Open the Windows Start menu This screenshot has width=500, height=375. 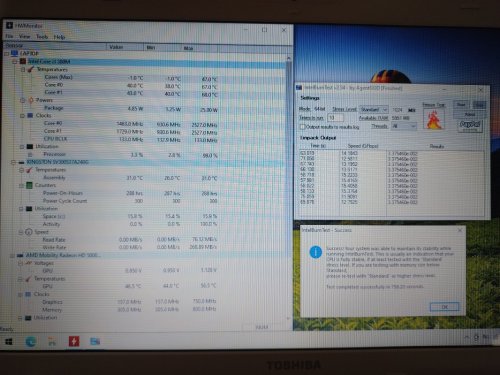(9, 342)
